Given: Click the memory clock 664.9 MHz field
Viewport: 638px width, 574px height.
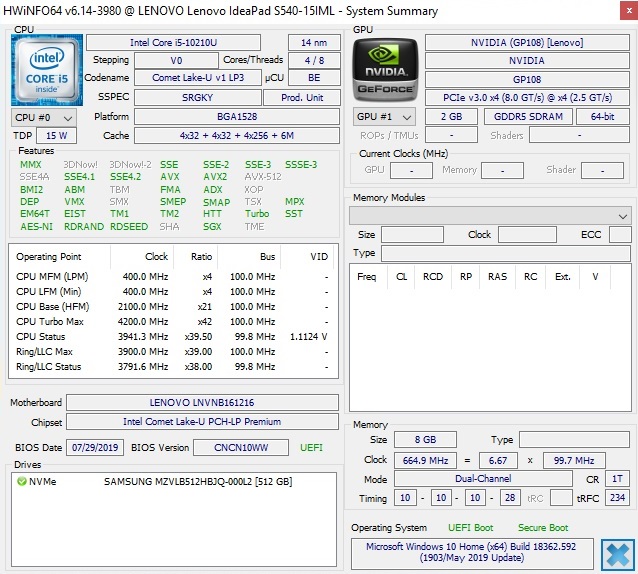Looking at the screenshot, I should pyautogui.click(x=425, y=461).
